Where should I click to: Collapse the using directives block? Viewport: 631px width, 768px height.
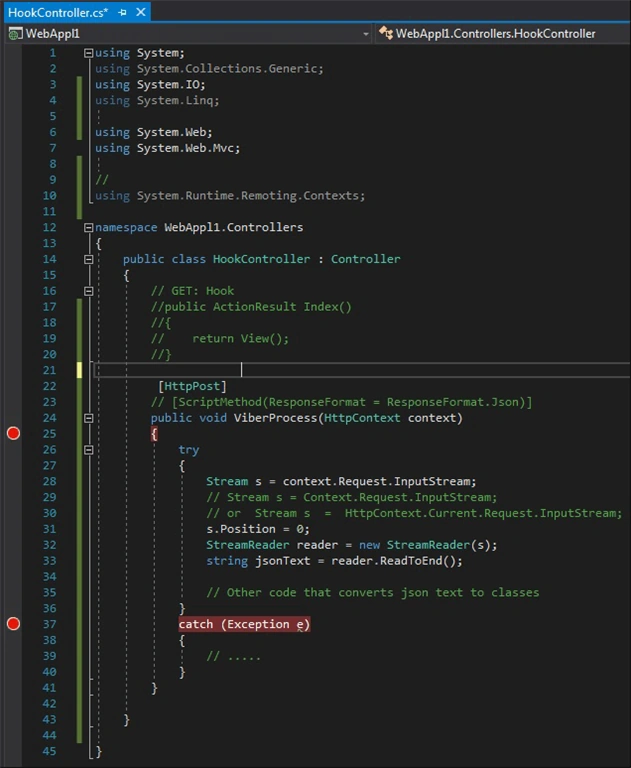click(89, 53)
